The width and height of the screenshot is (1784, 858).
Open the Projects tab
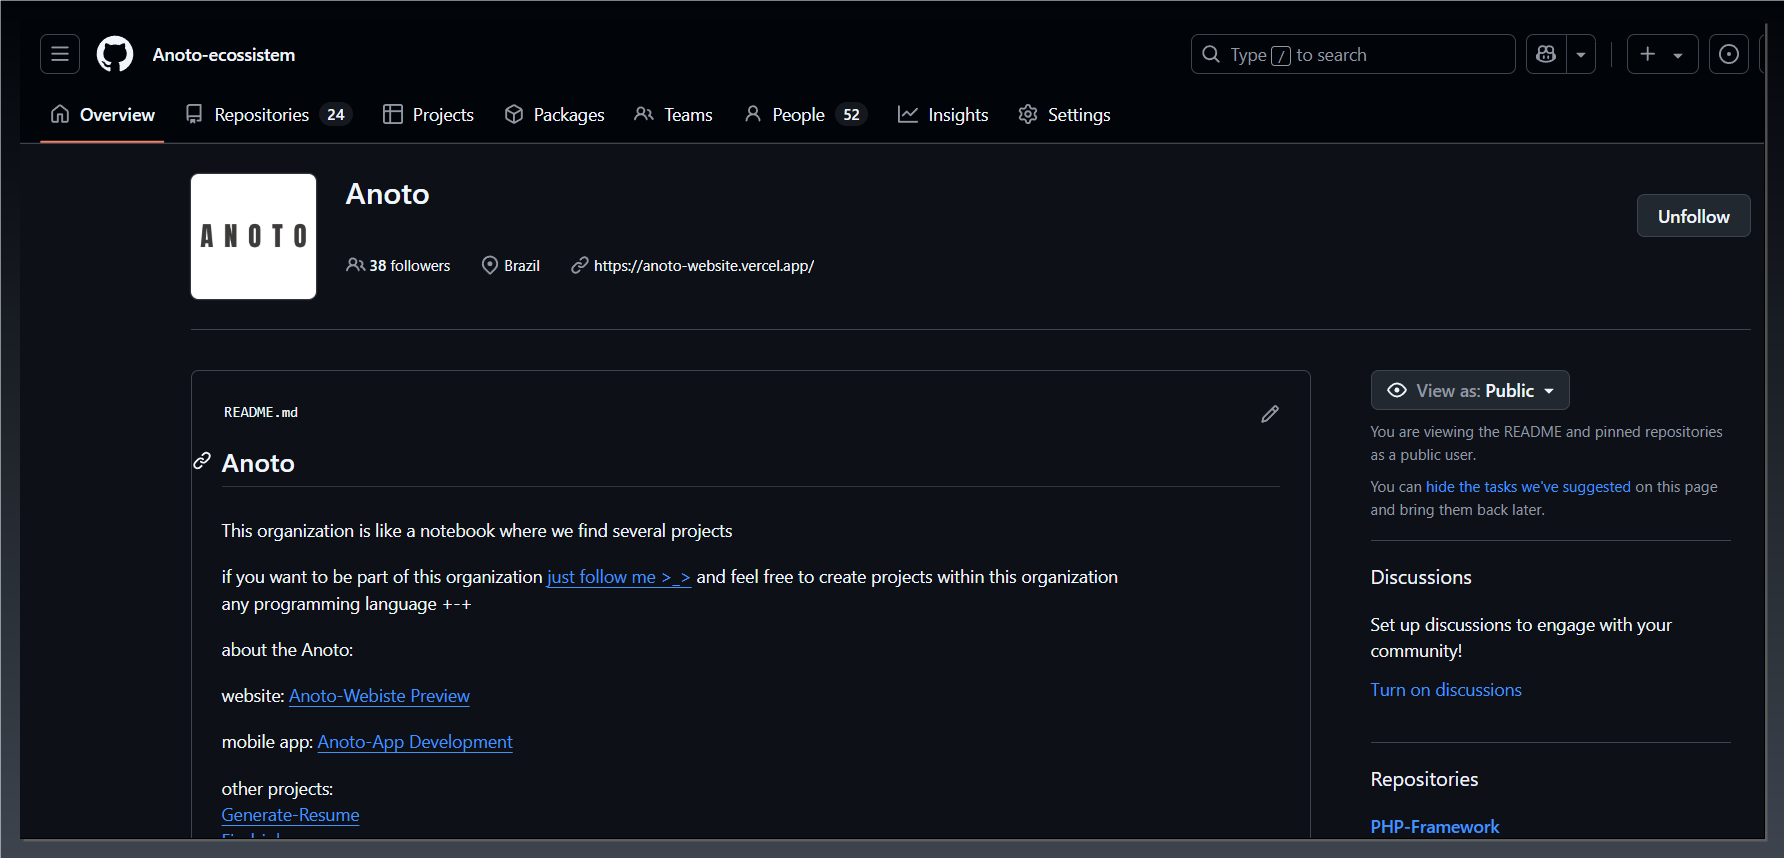[429, 115]
